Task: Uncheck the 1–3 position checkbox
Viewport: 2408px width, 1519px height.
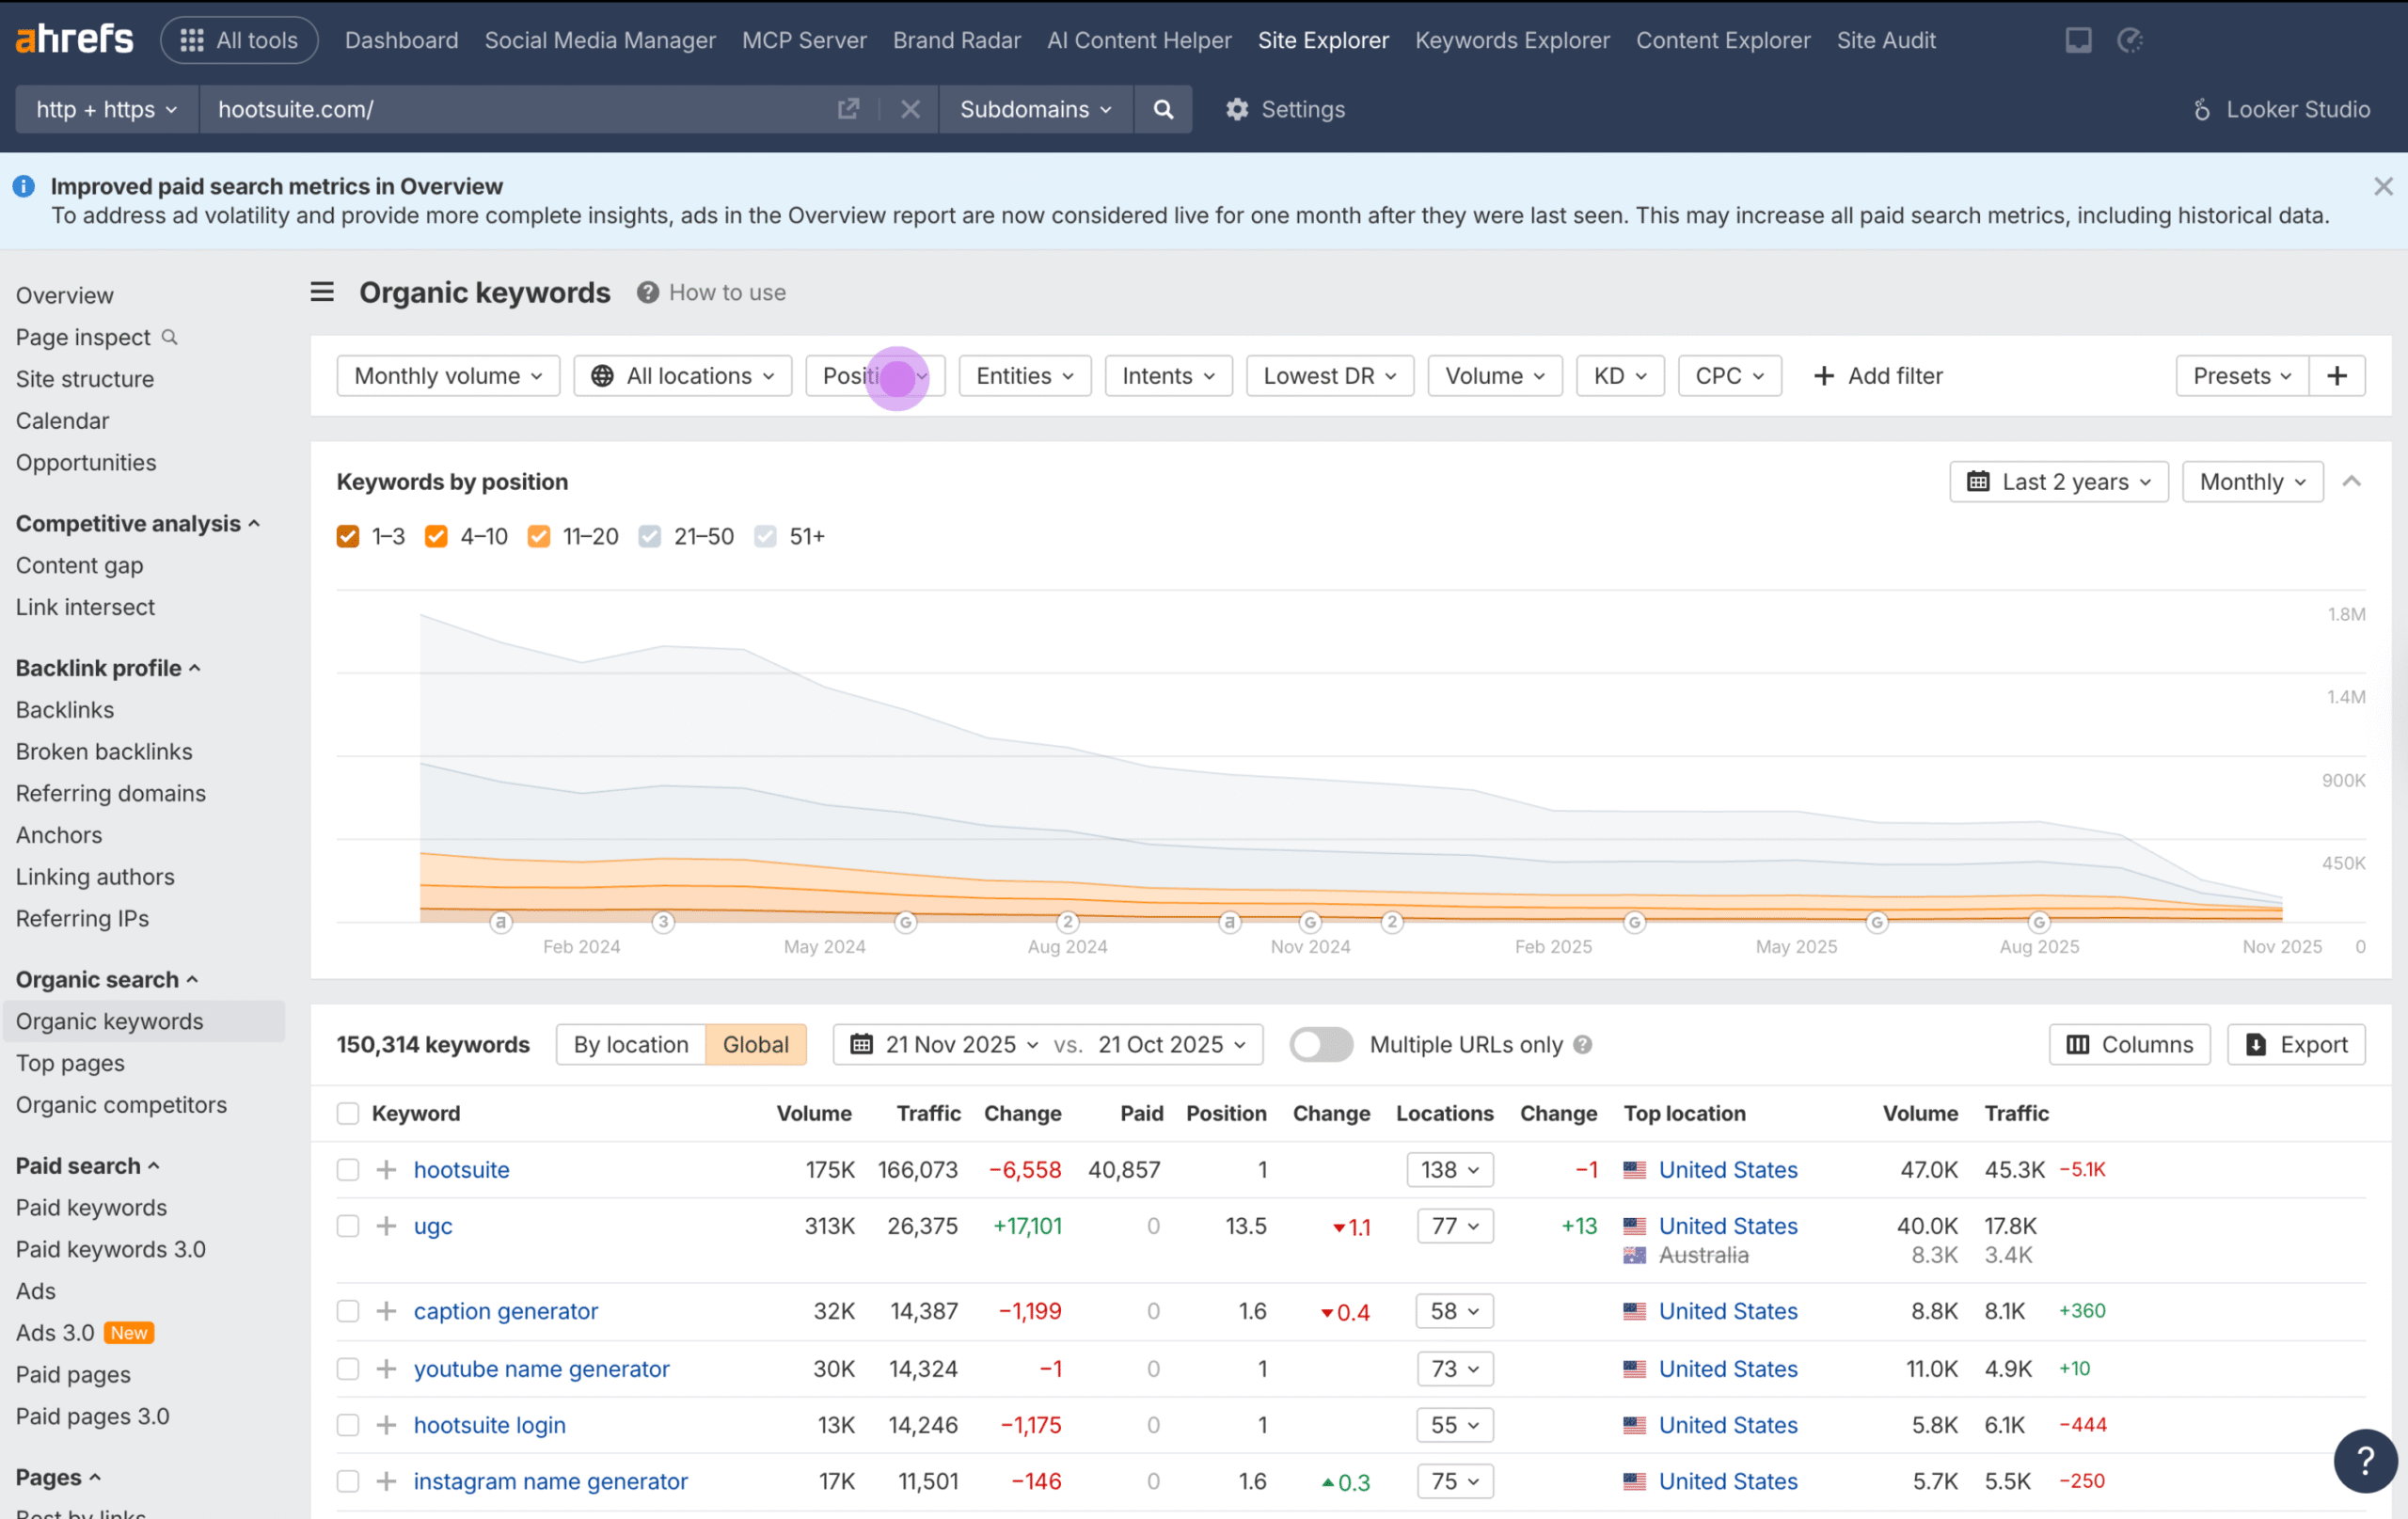Action: coord(348,536)
